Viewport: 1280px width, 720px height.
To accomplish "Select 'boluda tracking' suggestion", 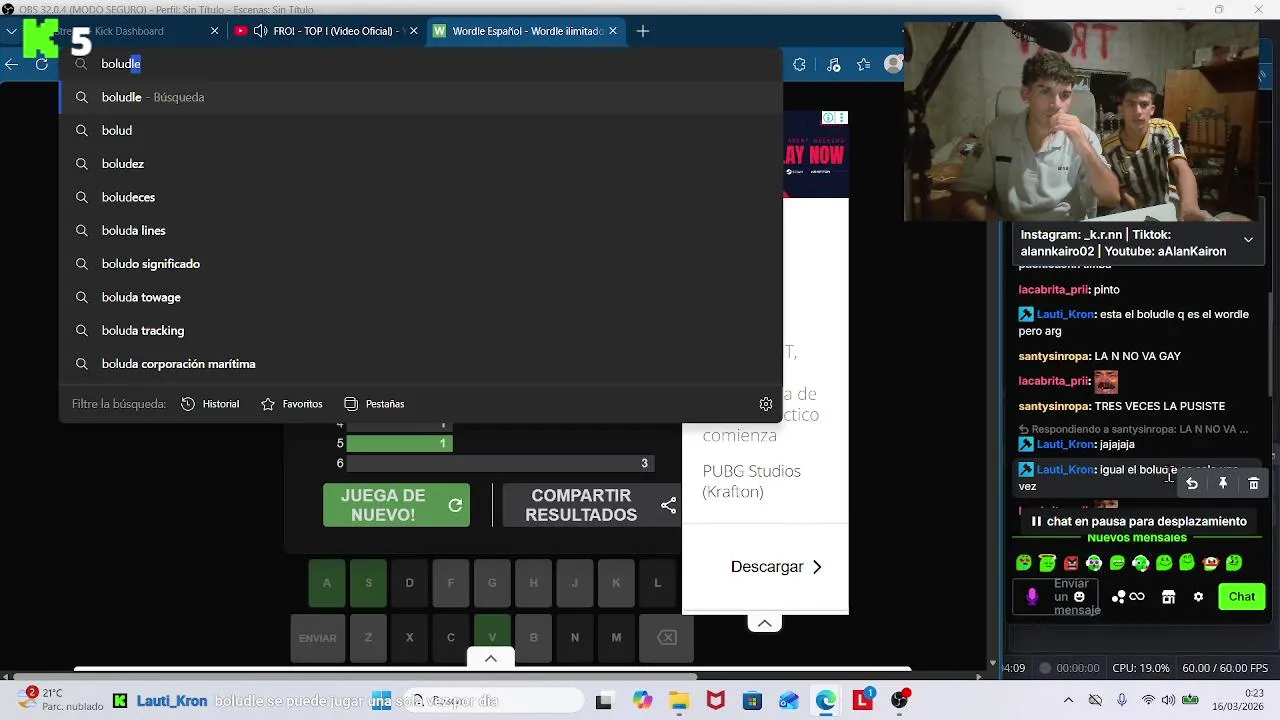I will 420,331.
